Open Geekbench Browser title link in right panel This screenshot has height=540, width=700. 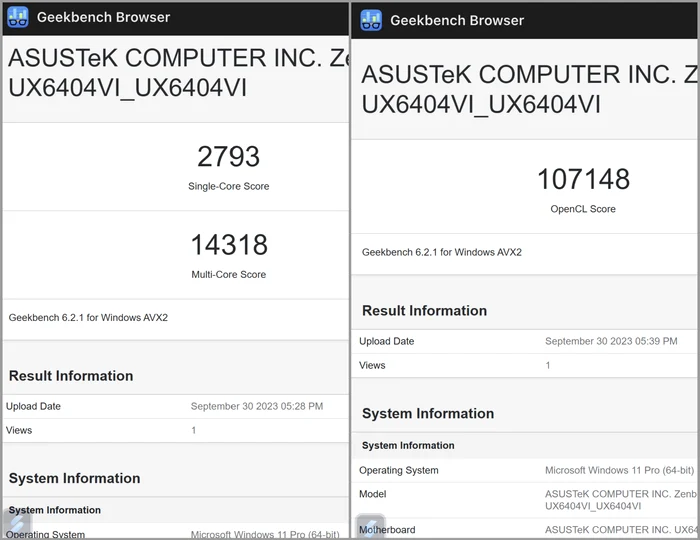[457, 20]
